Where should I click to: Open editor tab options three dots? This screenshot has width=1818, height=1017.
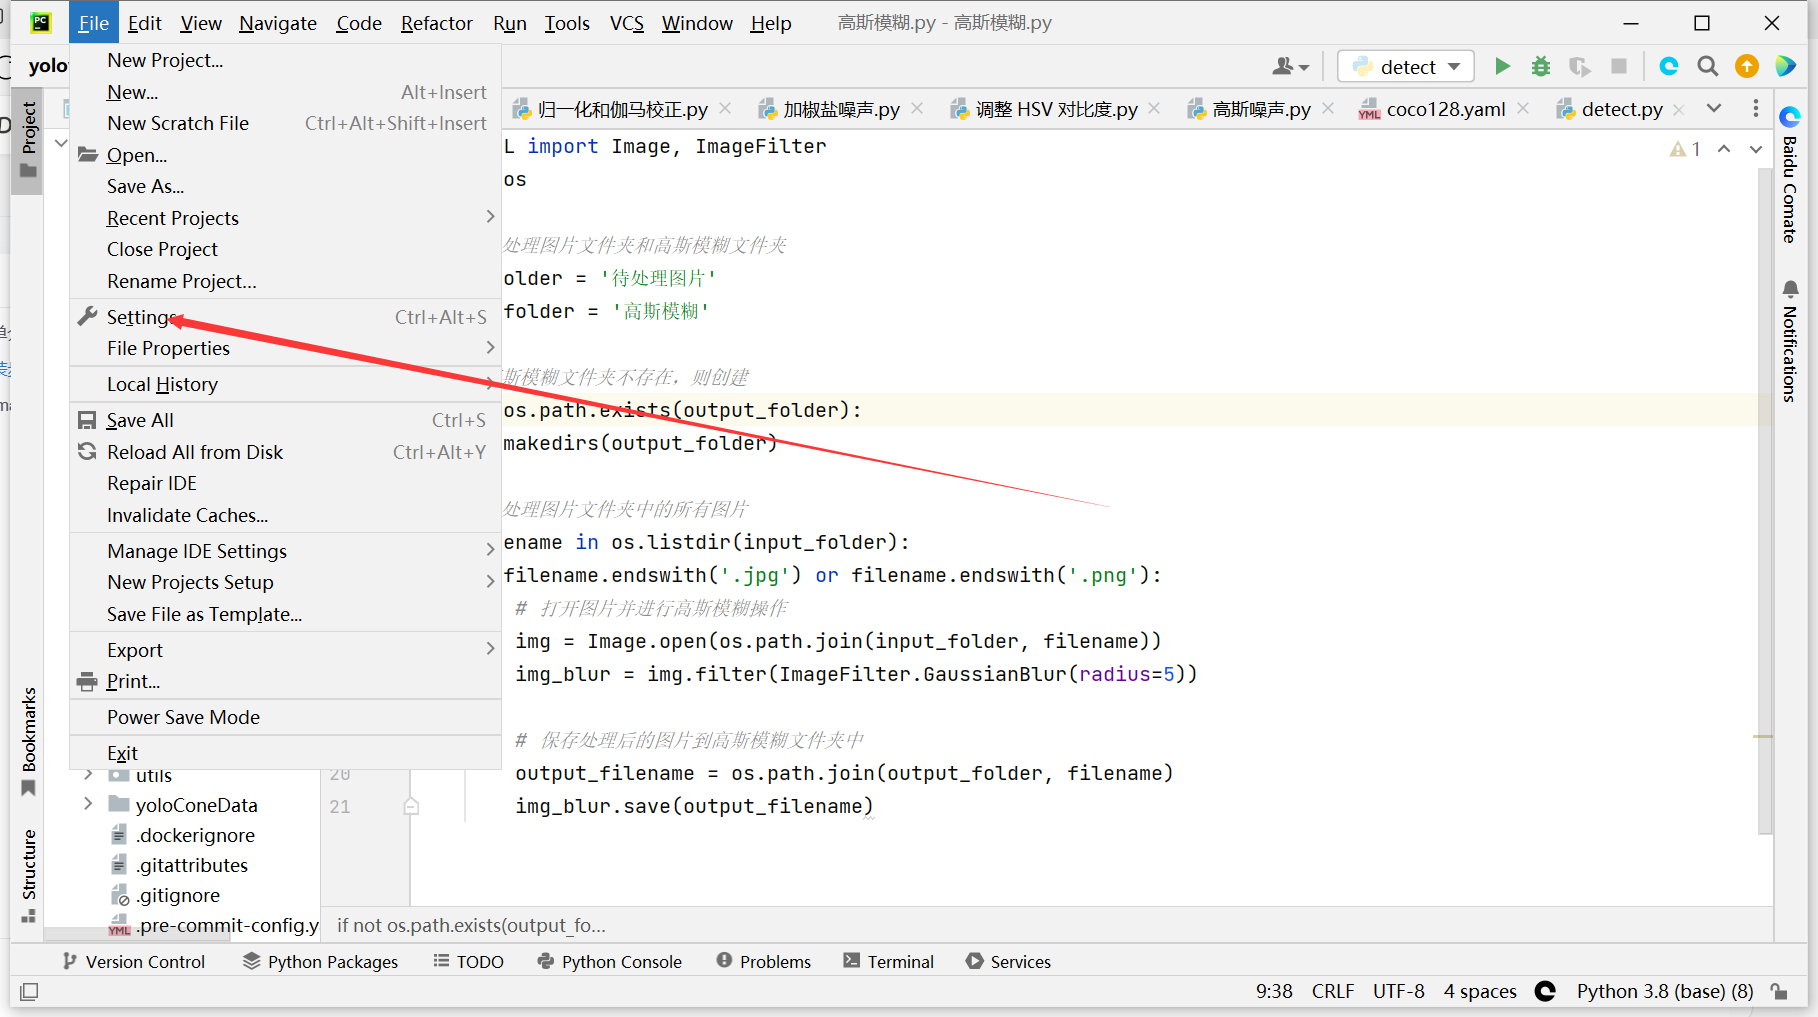1756,108
